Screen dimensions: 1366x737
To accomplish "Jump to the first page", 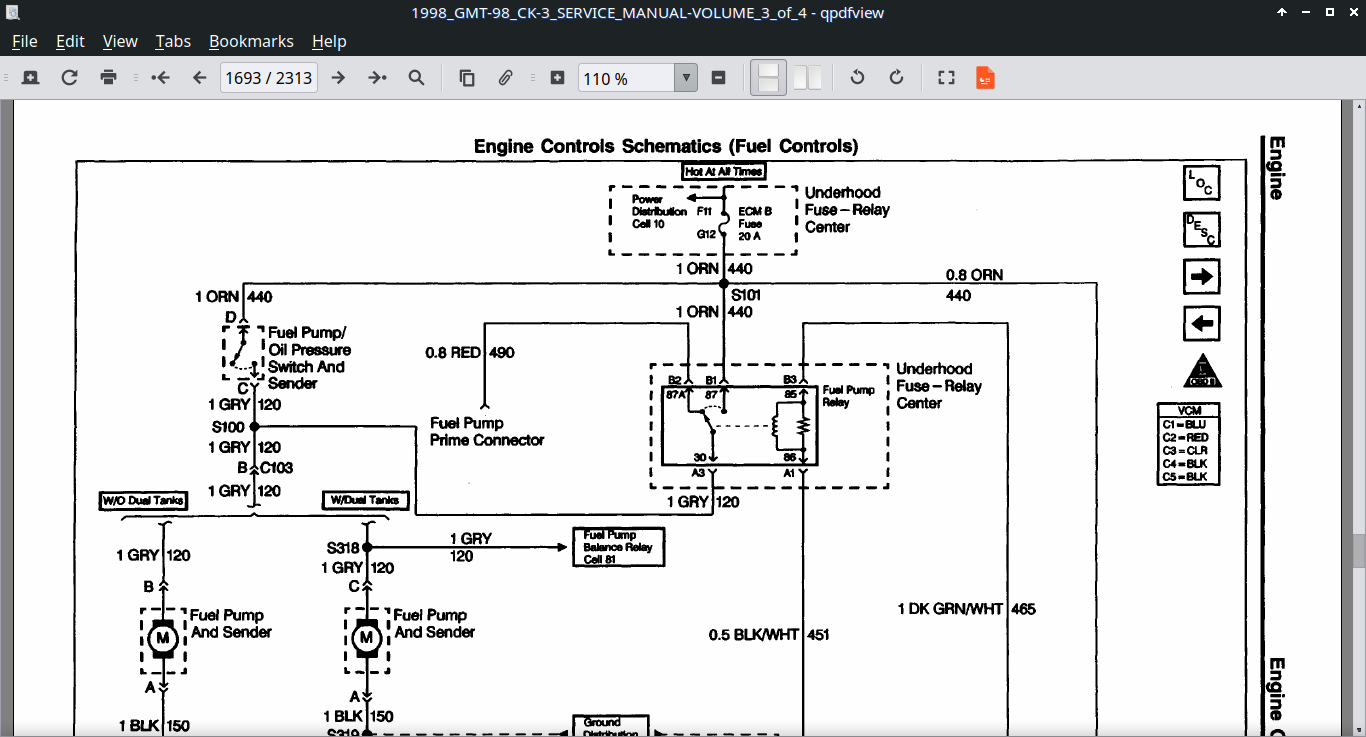I will click(160, 78).
